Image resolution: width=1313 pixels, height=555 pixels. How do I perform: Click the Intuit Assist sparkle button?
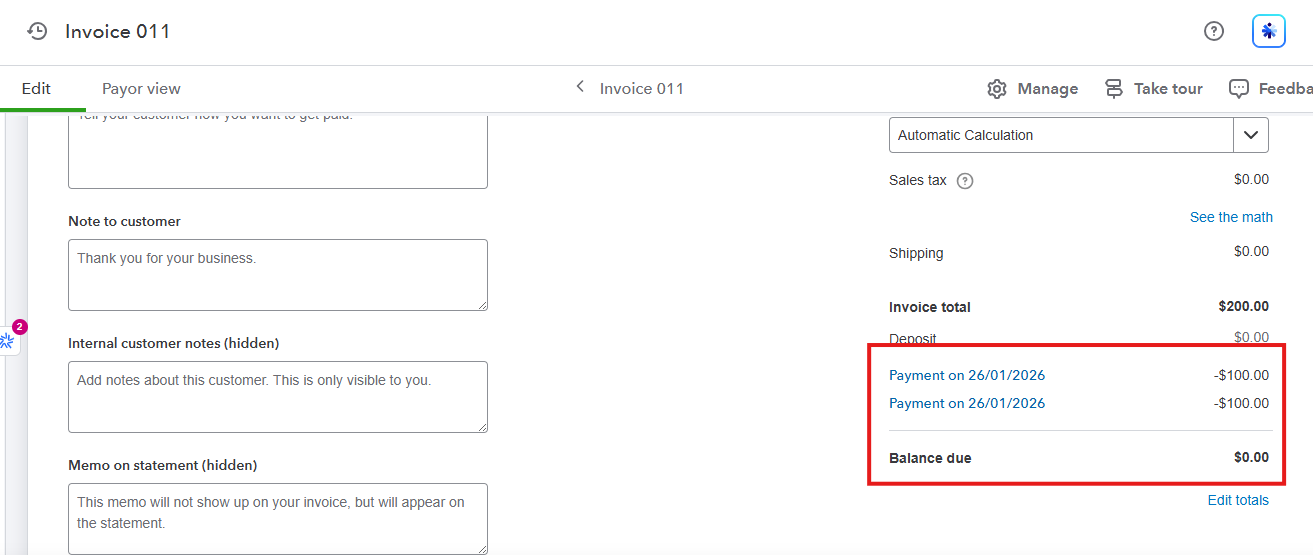pos(1269,31)
